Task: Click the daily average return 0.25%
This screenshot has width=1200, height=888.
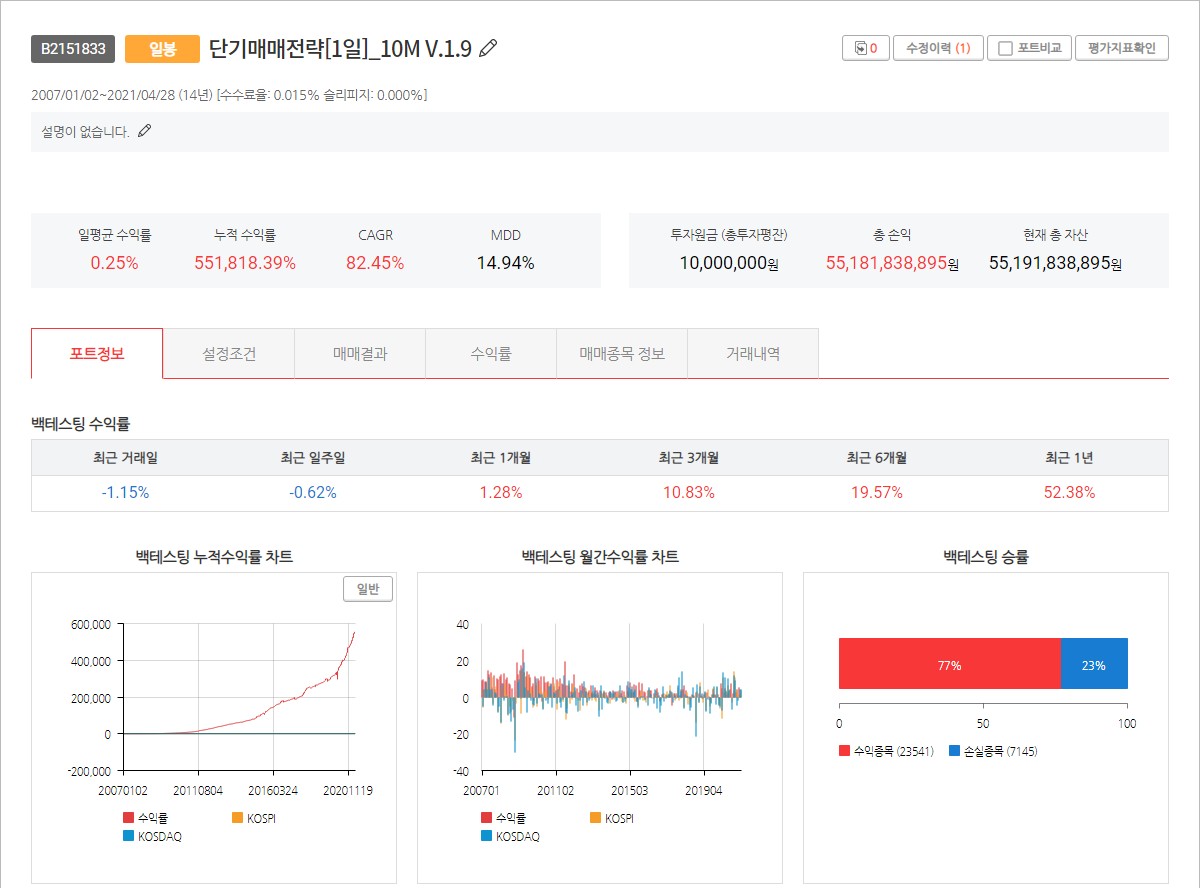Action: pos(115,263)
